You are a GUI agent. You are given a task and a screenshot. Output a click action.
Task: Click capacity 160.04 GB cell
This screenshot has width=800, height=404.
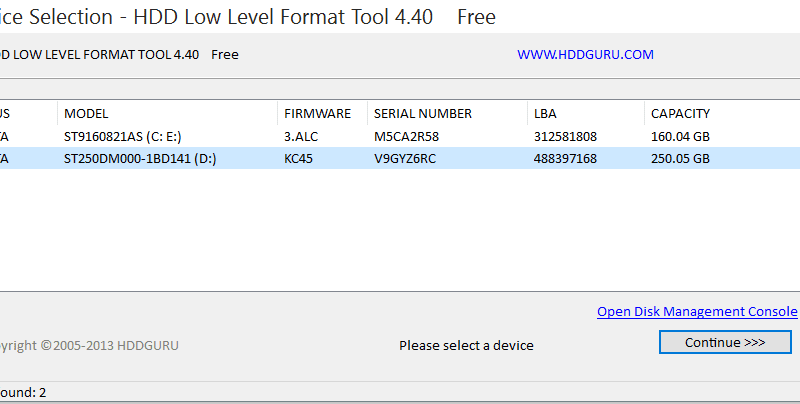pyautogui.click(x=680, y=137)
